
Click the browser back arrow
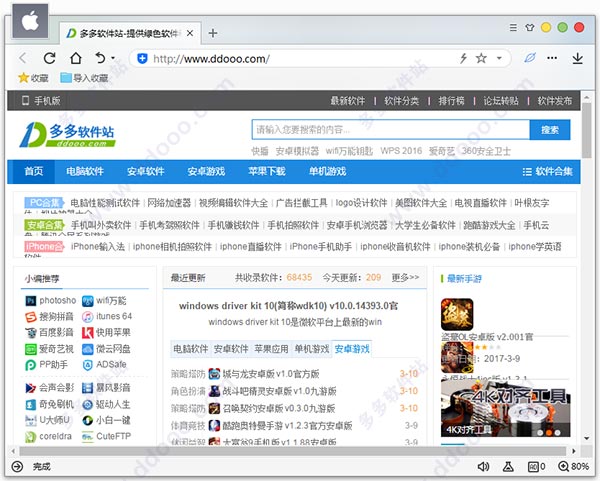[x=23, y=58]
